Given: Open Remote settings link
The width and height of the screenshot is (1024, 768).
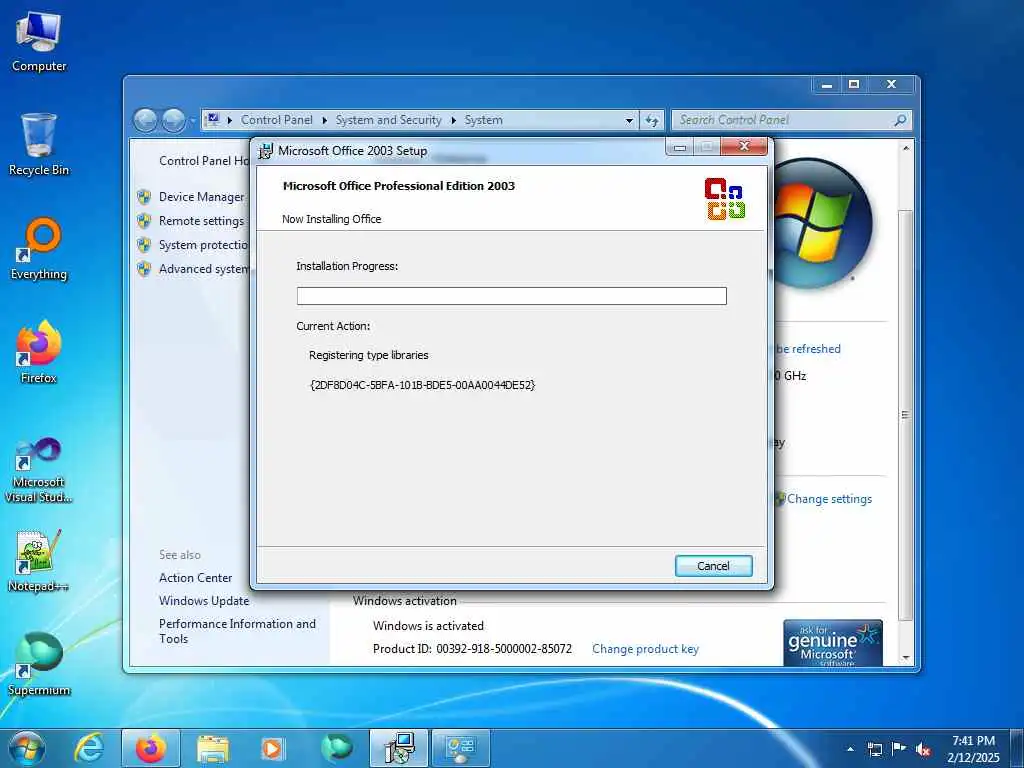Looking at the screenshot, I should pyautogui.click(x=201, y=221).
